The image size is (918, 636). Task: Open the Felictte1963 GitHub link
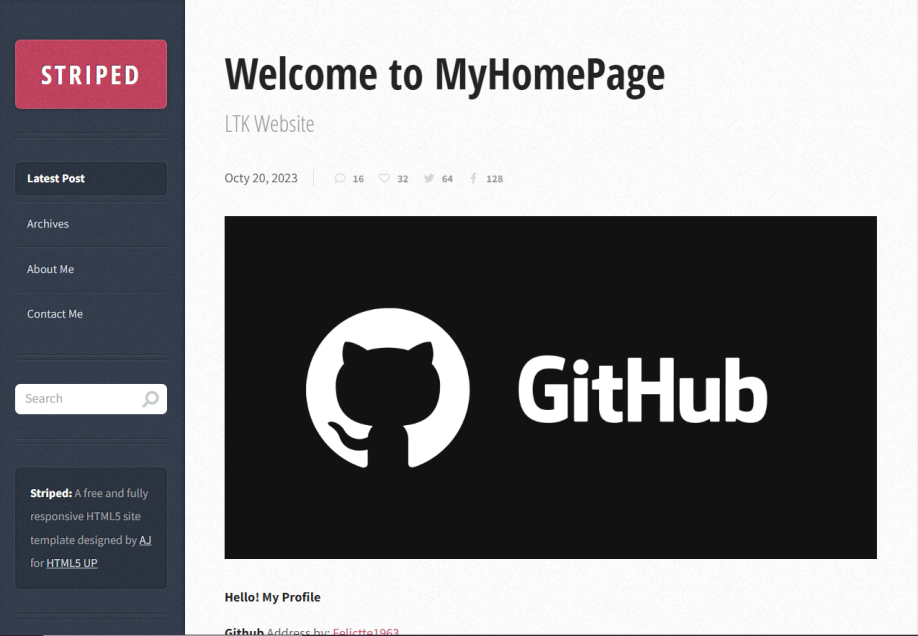point(366,631)
